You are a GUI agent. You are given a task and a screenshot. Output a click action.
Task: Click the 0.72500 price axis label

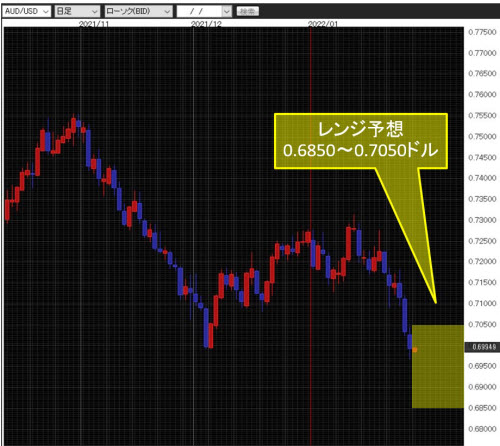coord(482,241)
